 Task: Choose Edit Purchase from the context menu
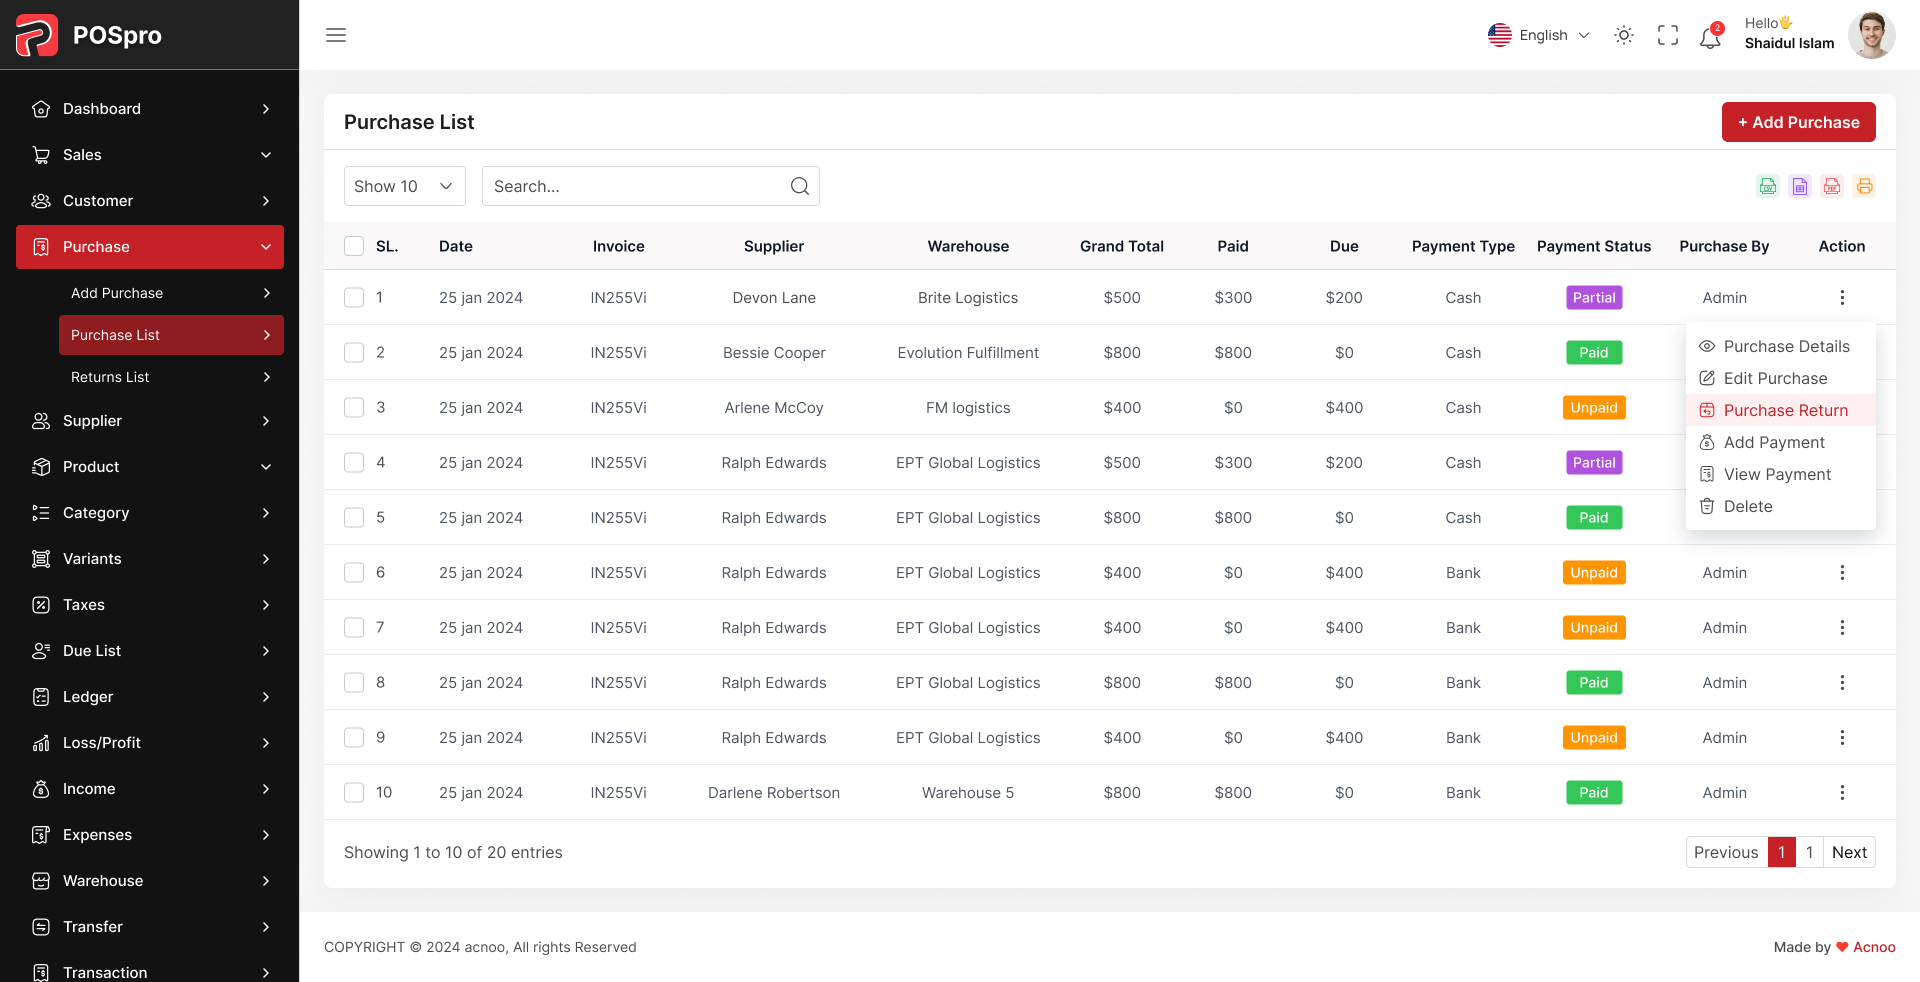pos(1774,378)
